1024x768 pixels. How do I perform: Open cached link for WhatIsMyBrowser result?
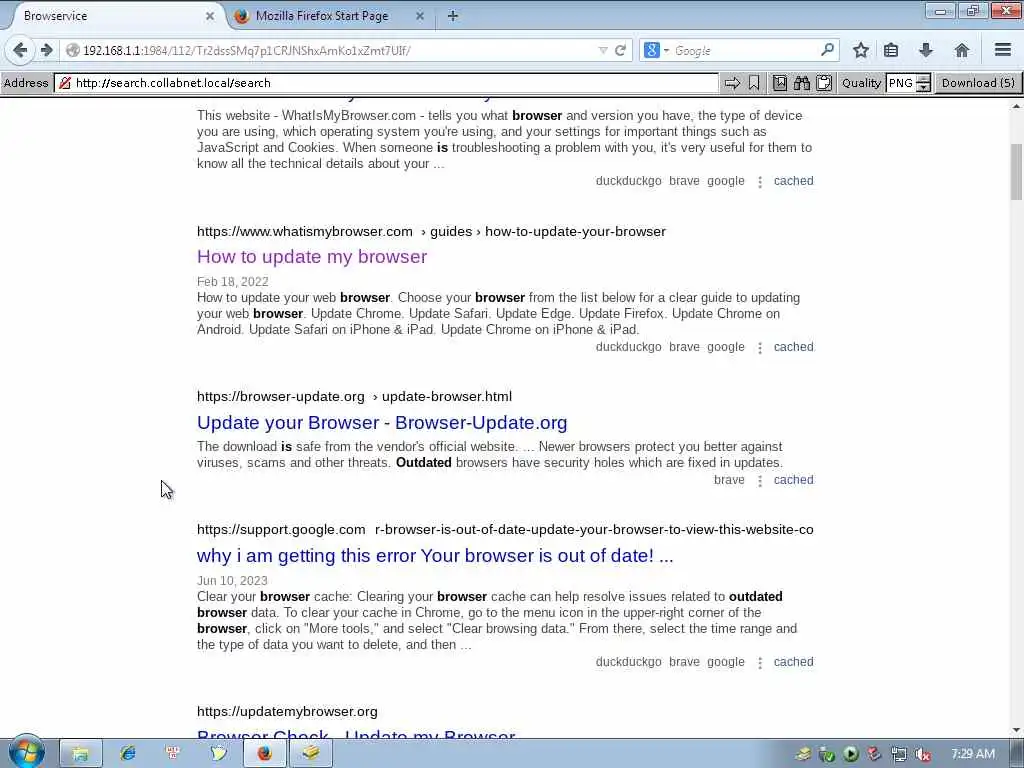click(793, 181)
